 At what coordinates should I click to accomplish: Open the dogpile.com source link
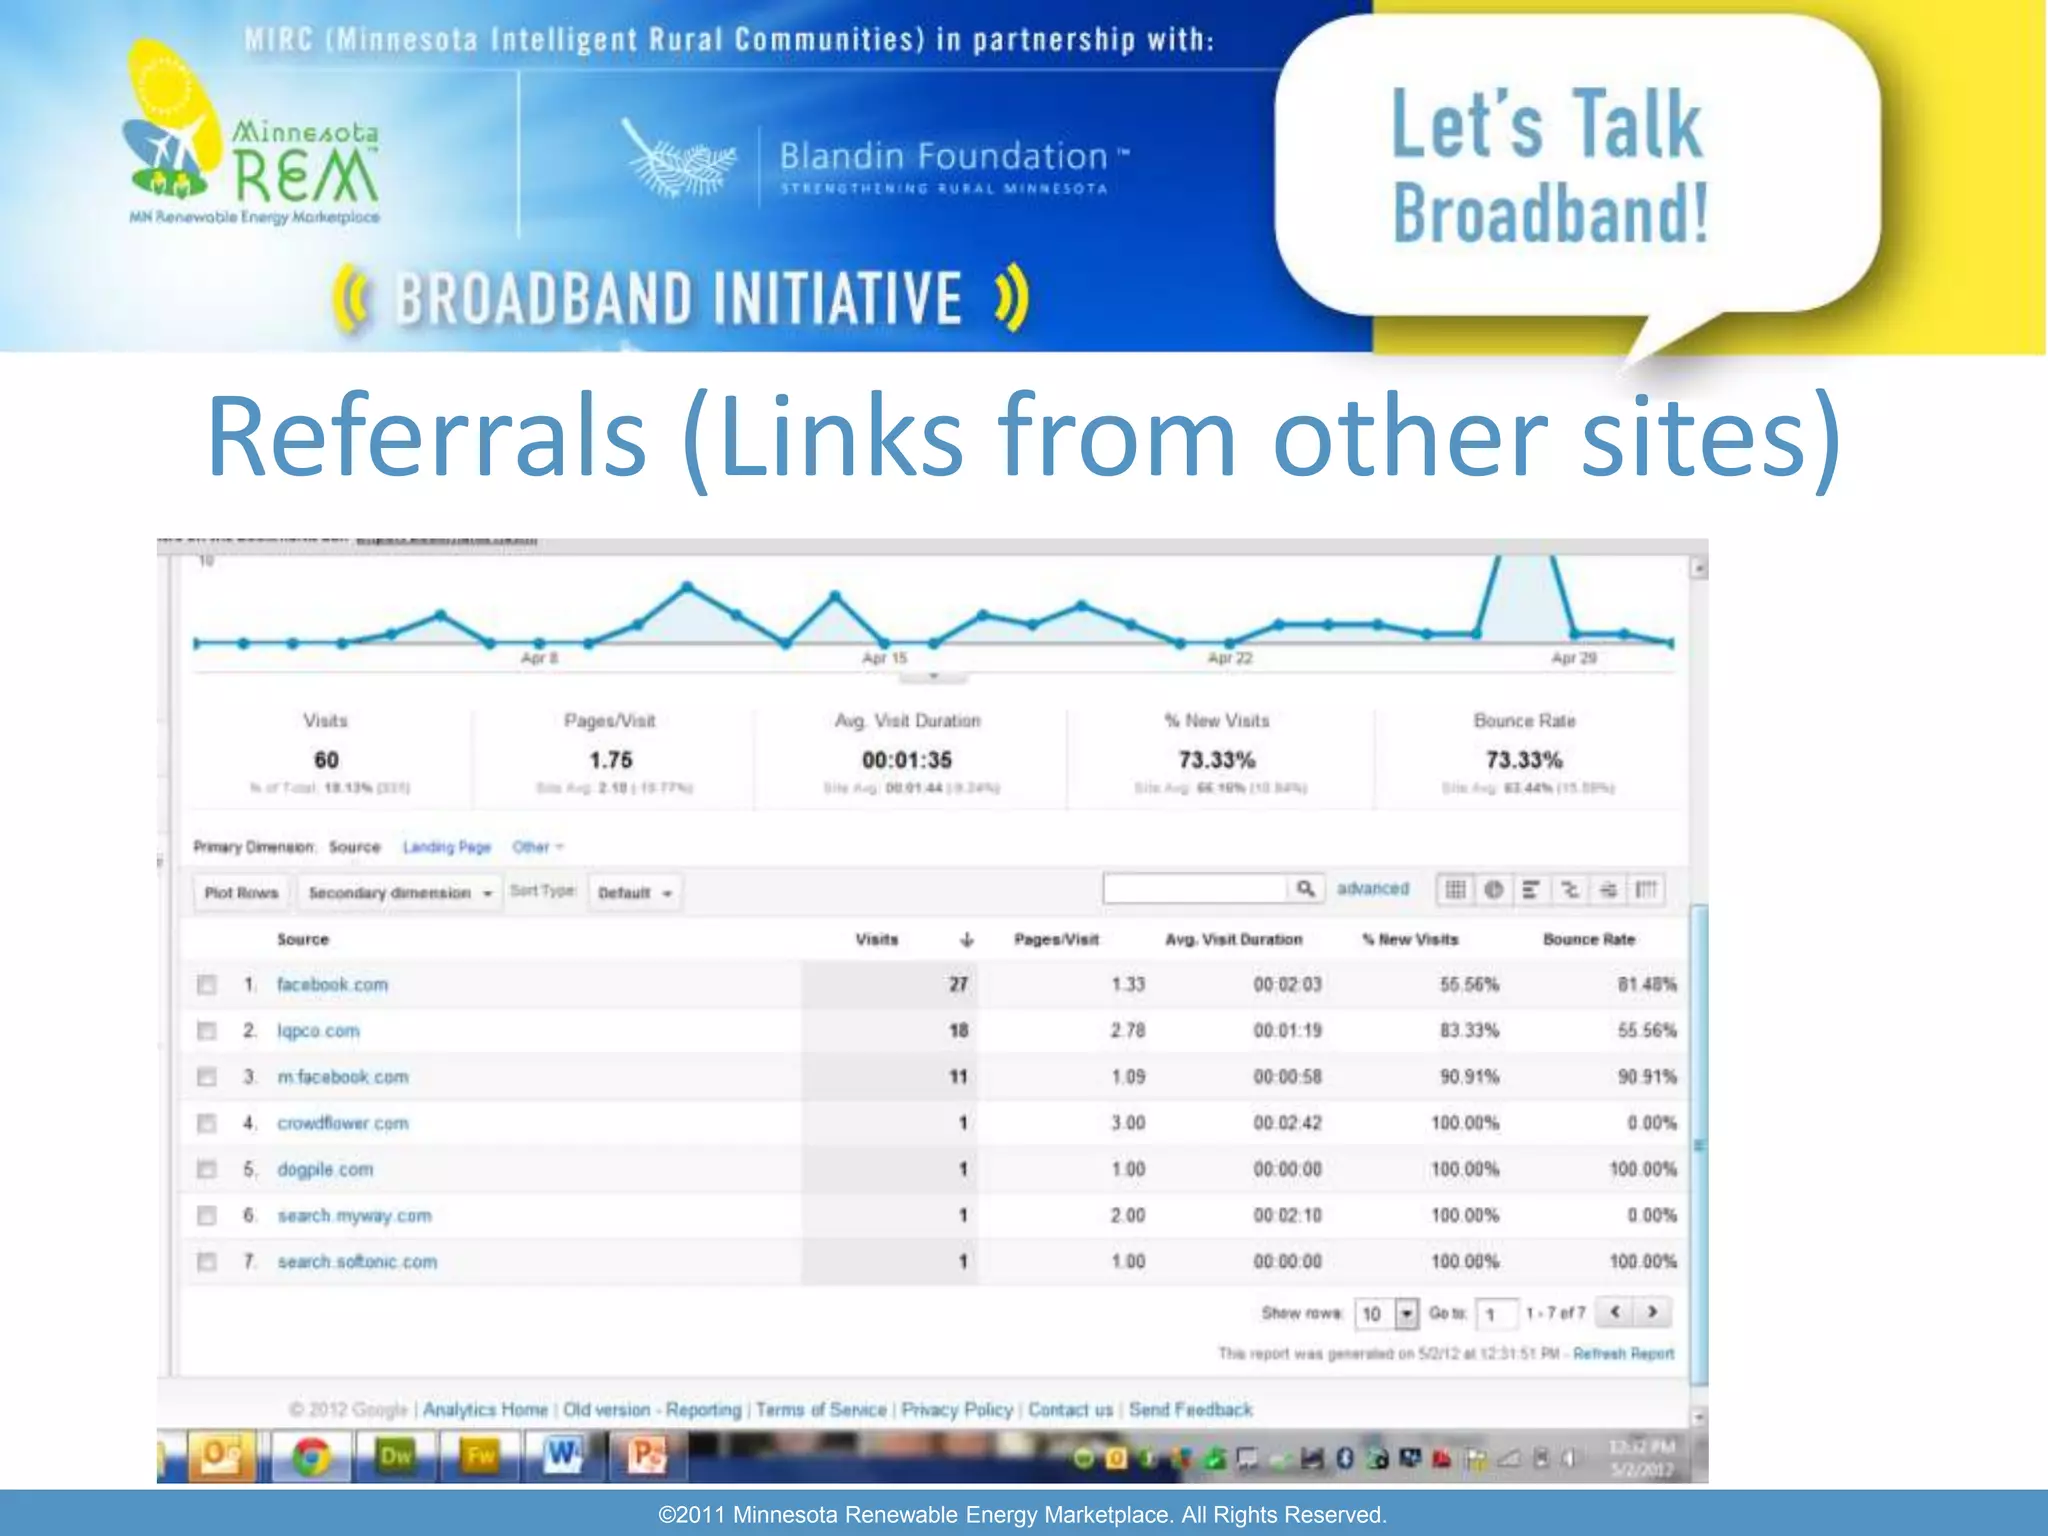click(x=325, y=1169)
